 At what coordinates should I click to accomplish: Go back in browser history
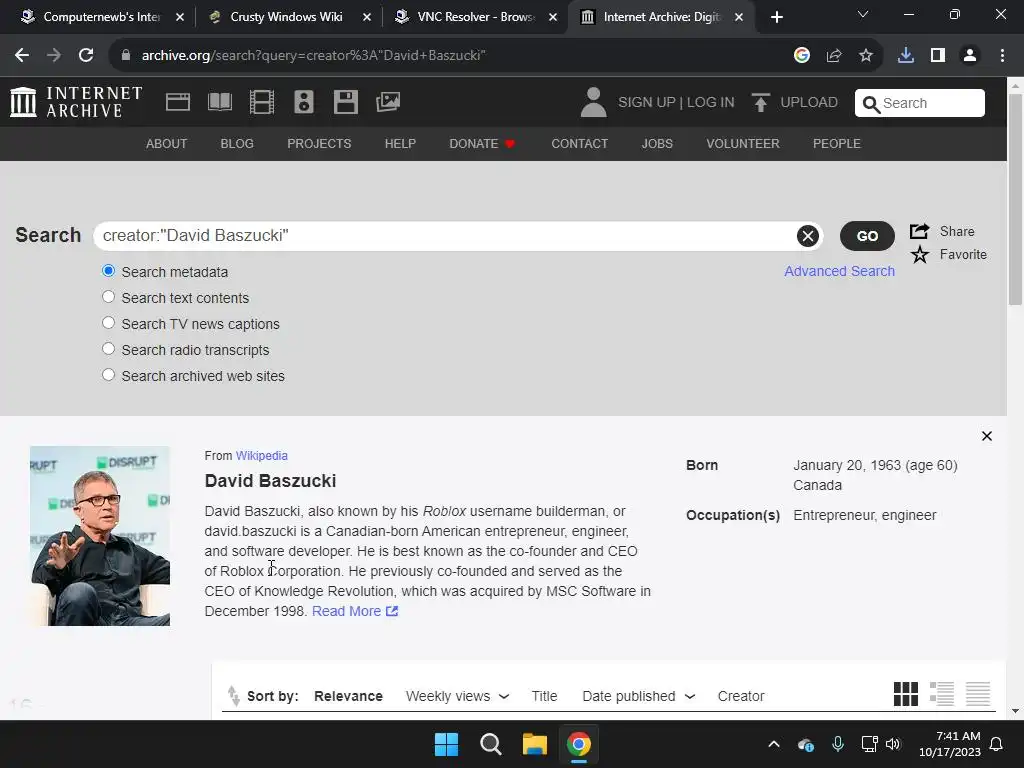click(x=22, y=56)
